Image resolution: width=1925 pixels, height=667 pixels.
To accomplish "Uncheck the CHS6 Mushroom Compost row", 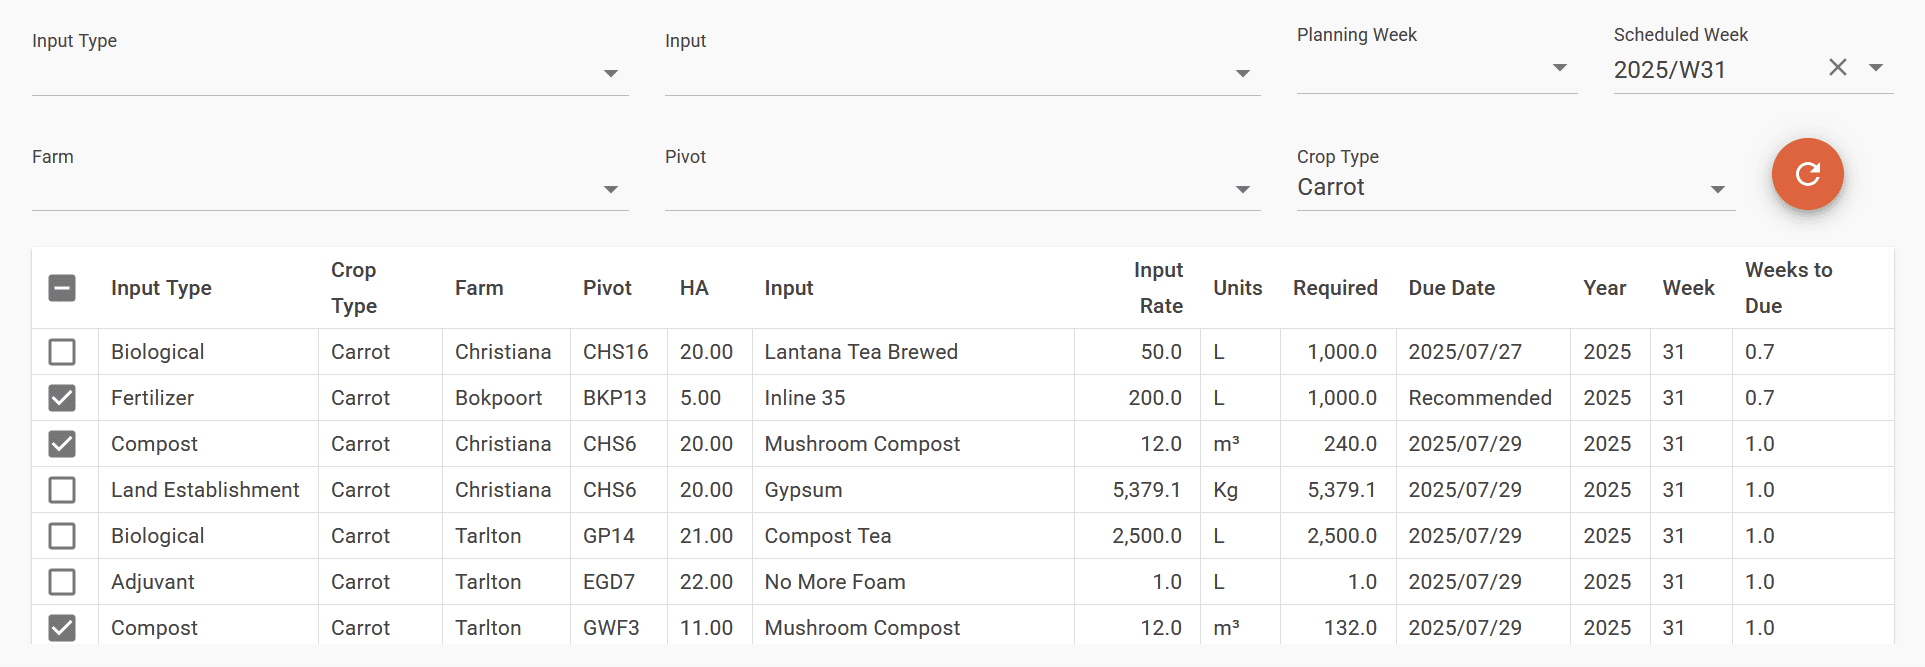I will (x=62, y=444).
